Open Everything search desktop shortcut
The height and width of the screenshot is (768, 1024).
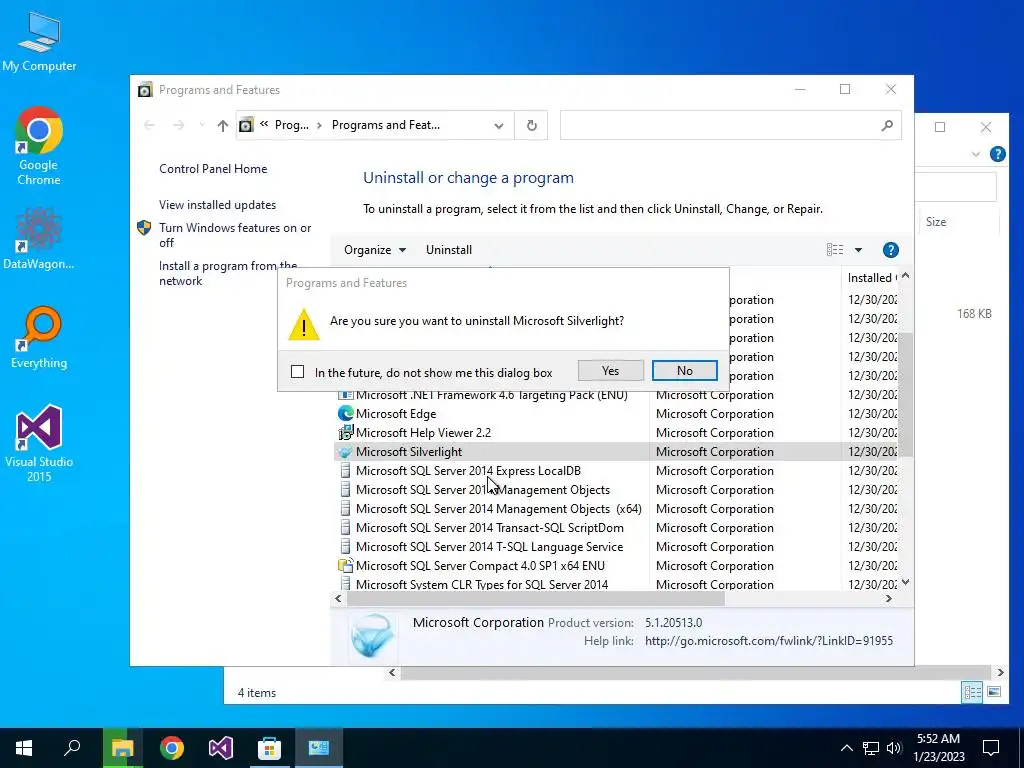(39, 338)
